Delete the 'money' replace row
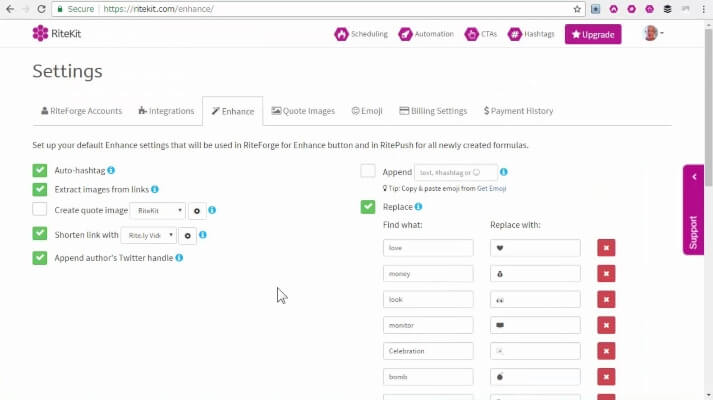The height and width of the screenshot is (400, 713). click(x=606, y=274)
